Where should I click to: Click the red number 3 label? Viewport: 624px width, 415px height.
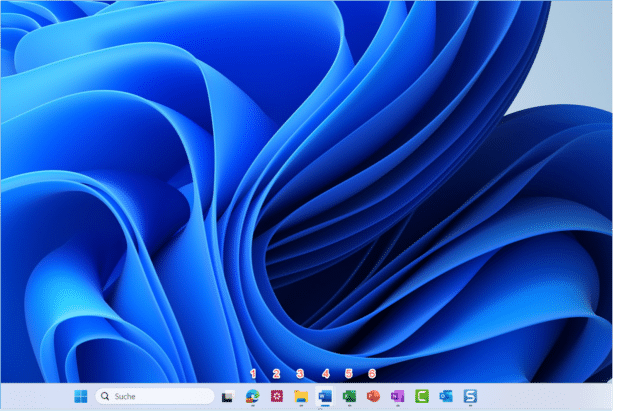click(x=301, y=373)
